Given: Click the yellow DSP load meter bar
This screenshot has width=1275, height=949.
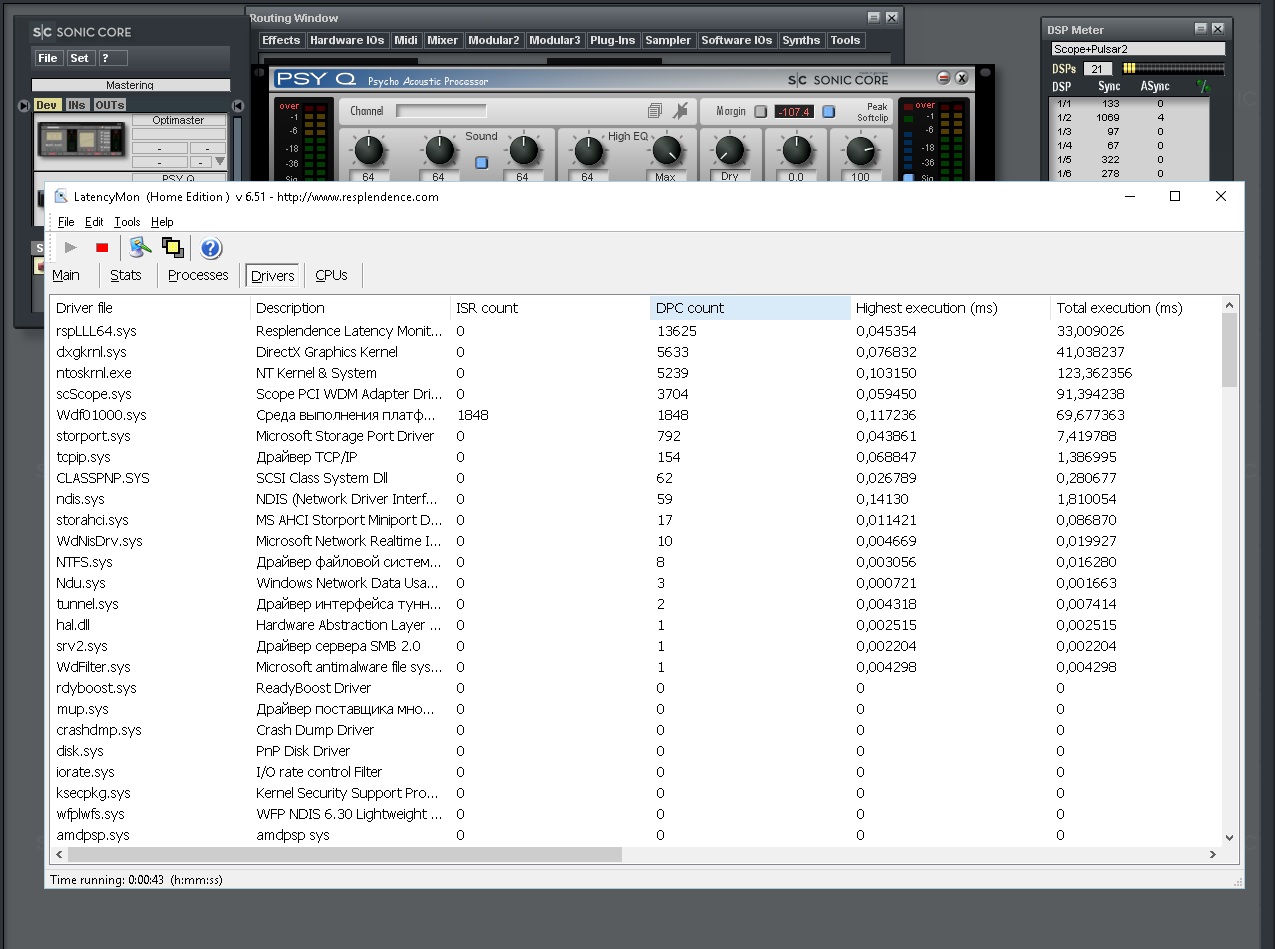Looking at the screenshot, I should click(x=1173, y=68).
